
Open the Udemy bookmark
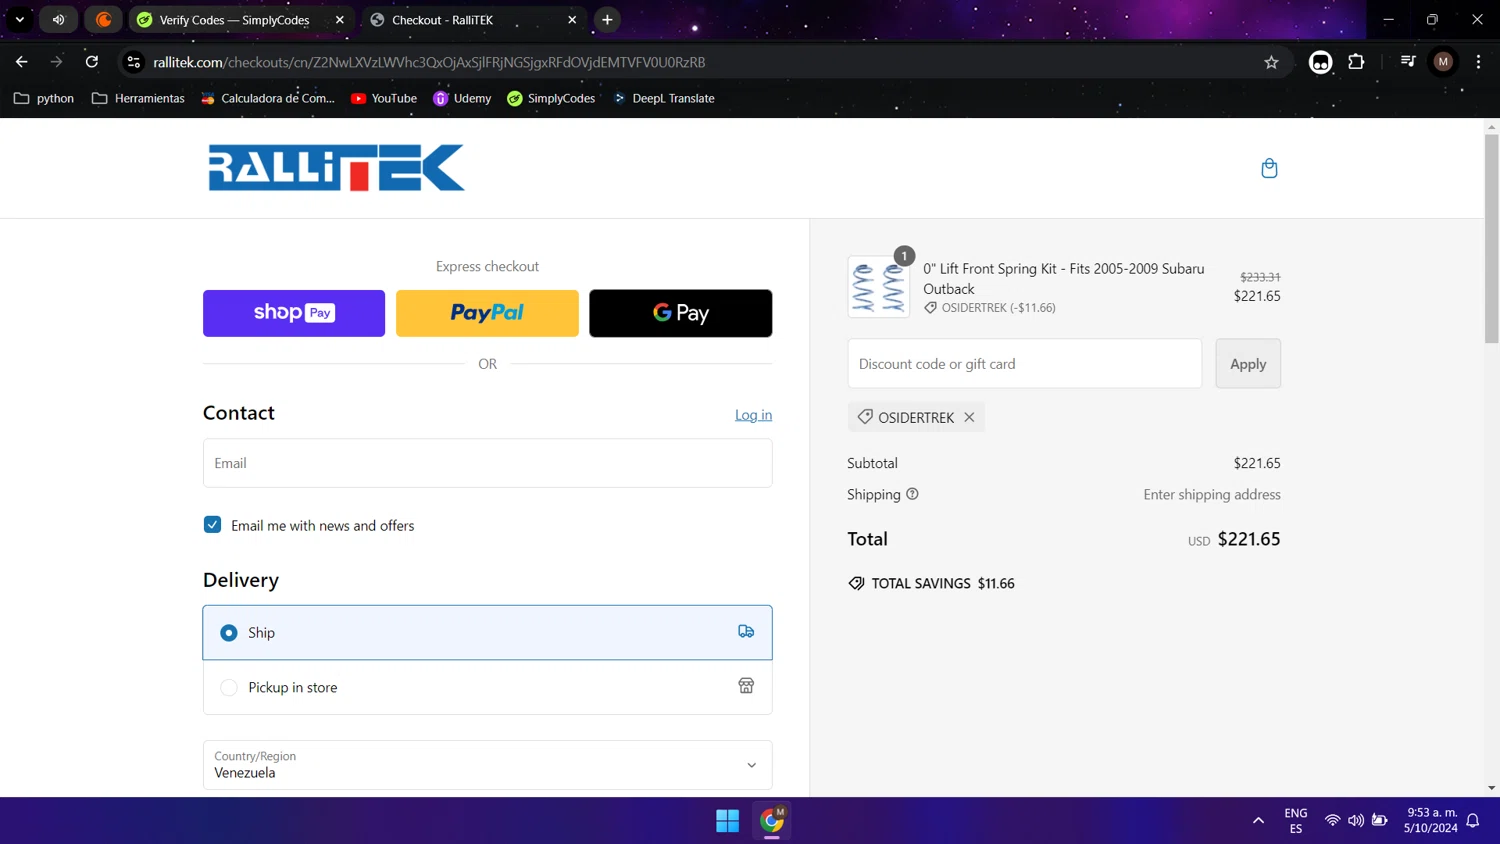[462, 98]
